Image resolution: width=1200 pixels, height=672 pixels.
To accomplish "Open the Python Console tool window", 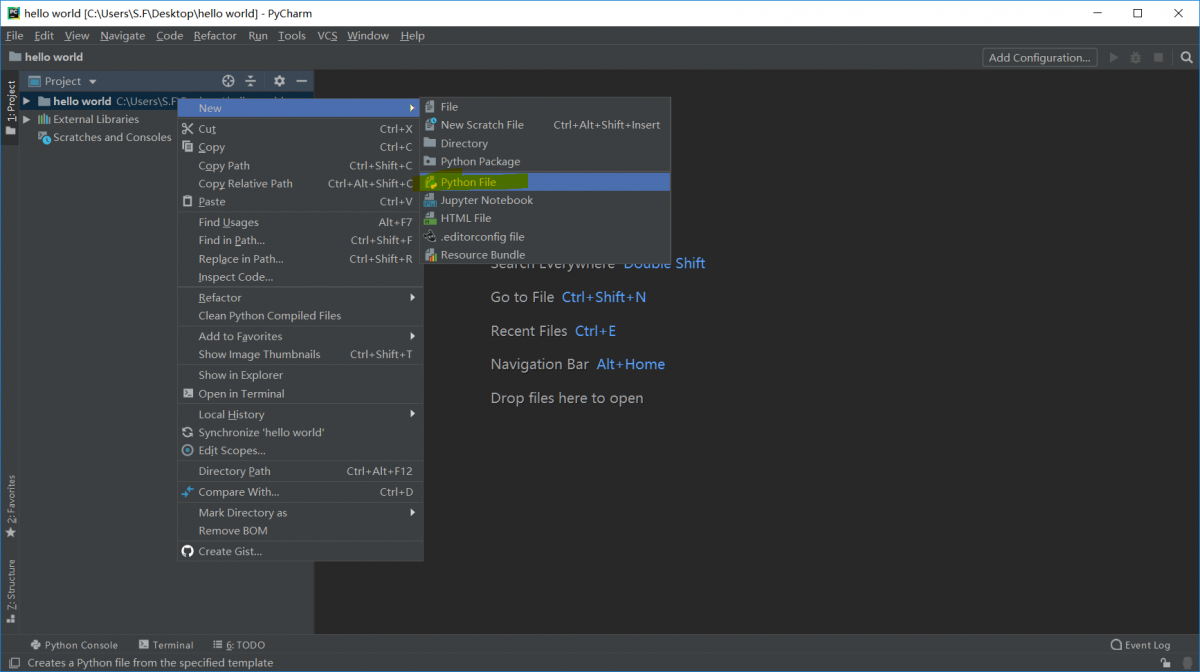I will tap(74, 645).
